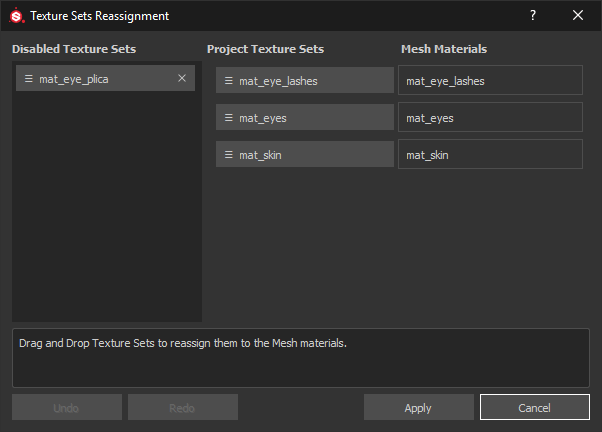
Task: Remove mat_eye_plica with its X icon
Action: pos(181,78)
